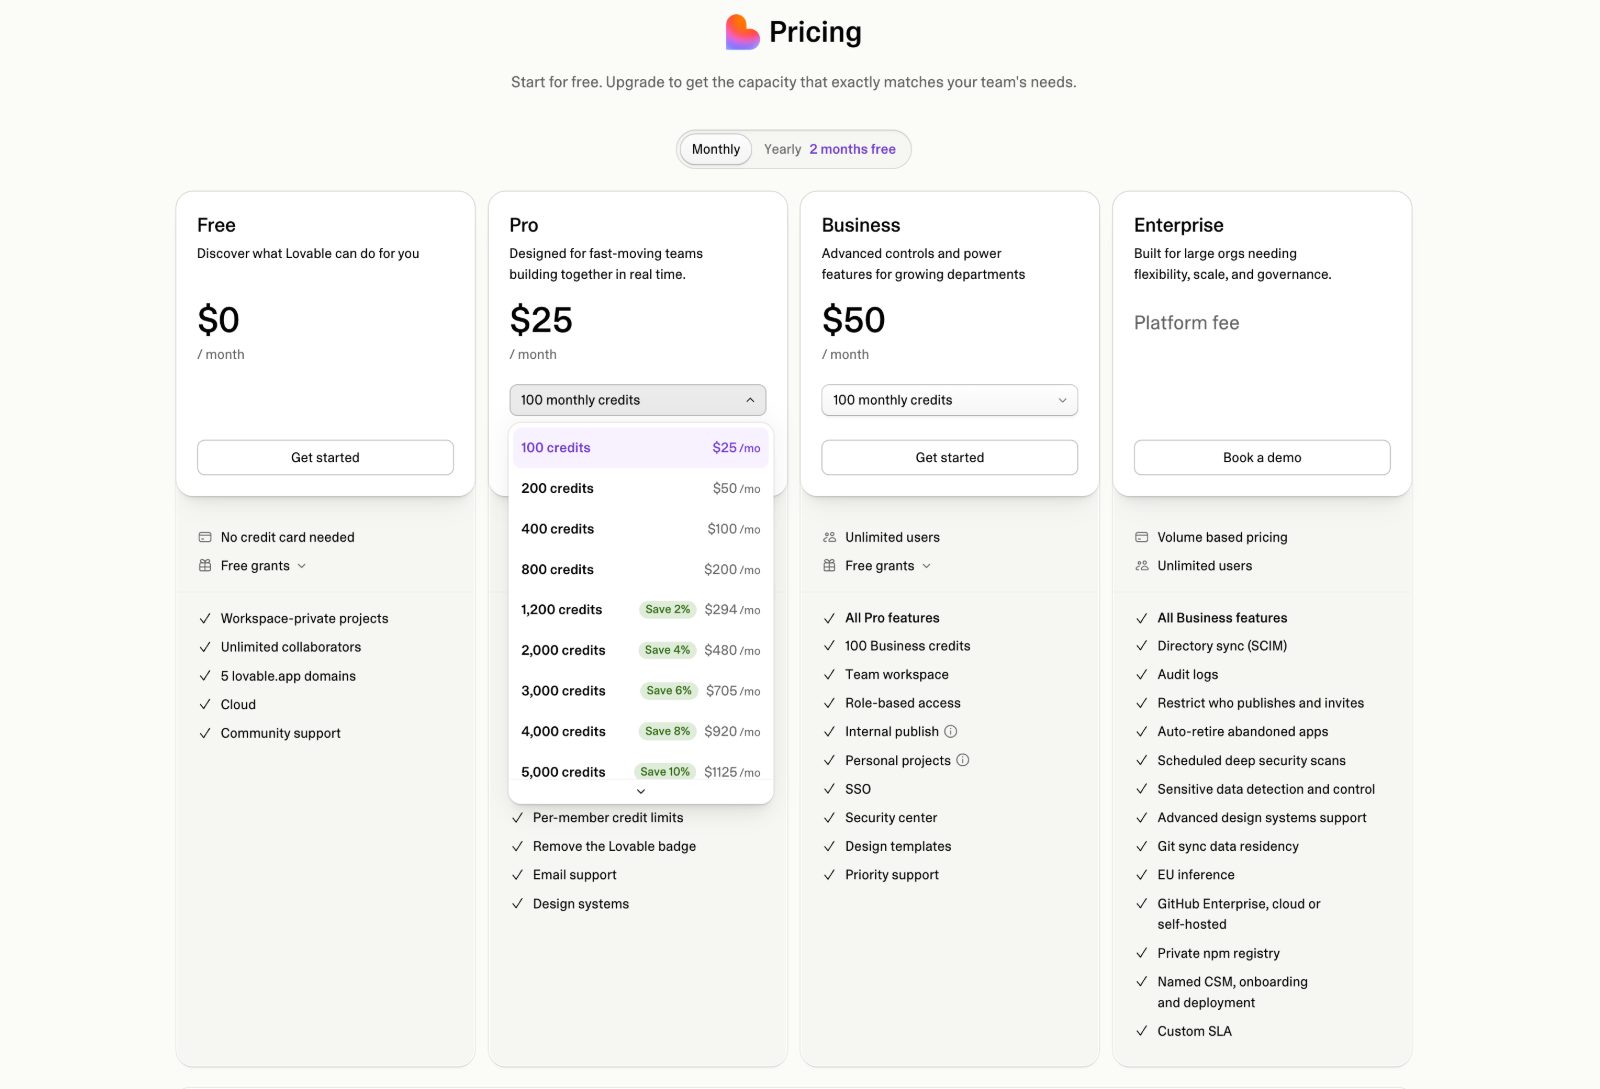The height and width of the screenshot is (1089, 1600).
Task: Open Business 100 monthly credits dropdown
Action: [950, 400]
